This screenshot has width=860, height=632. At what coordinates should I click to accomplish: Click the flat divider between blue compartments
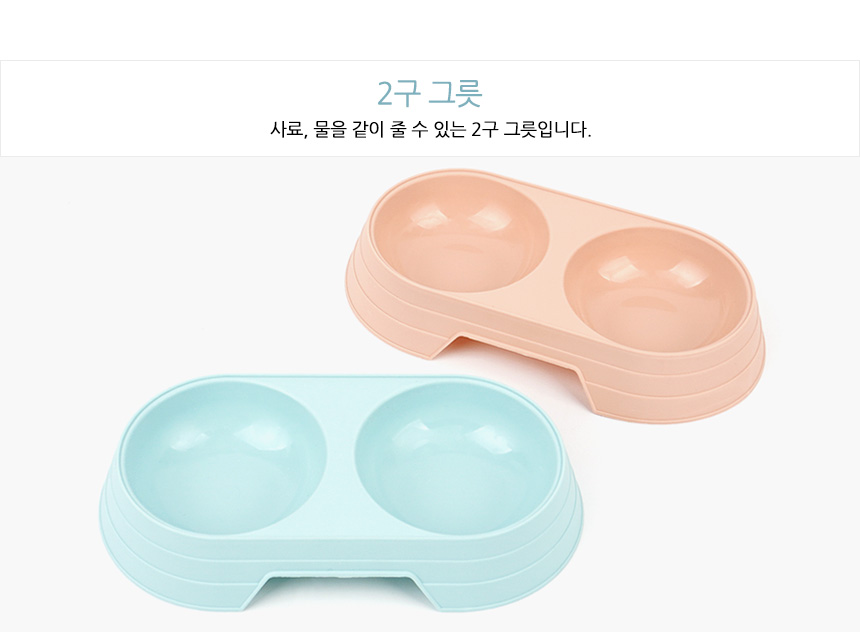click(341, 461)
